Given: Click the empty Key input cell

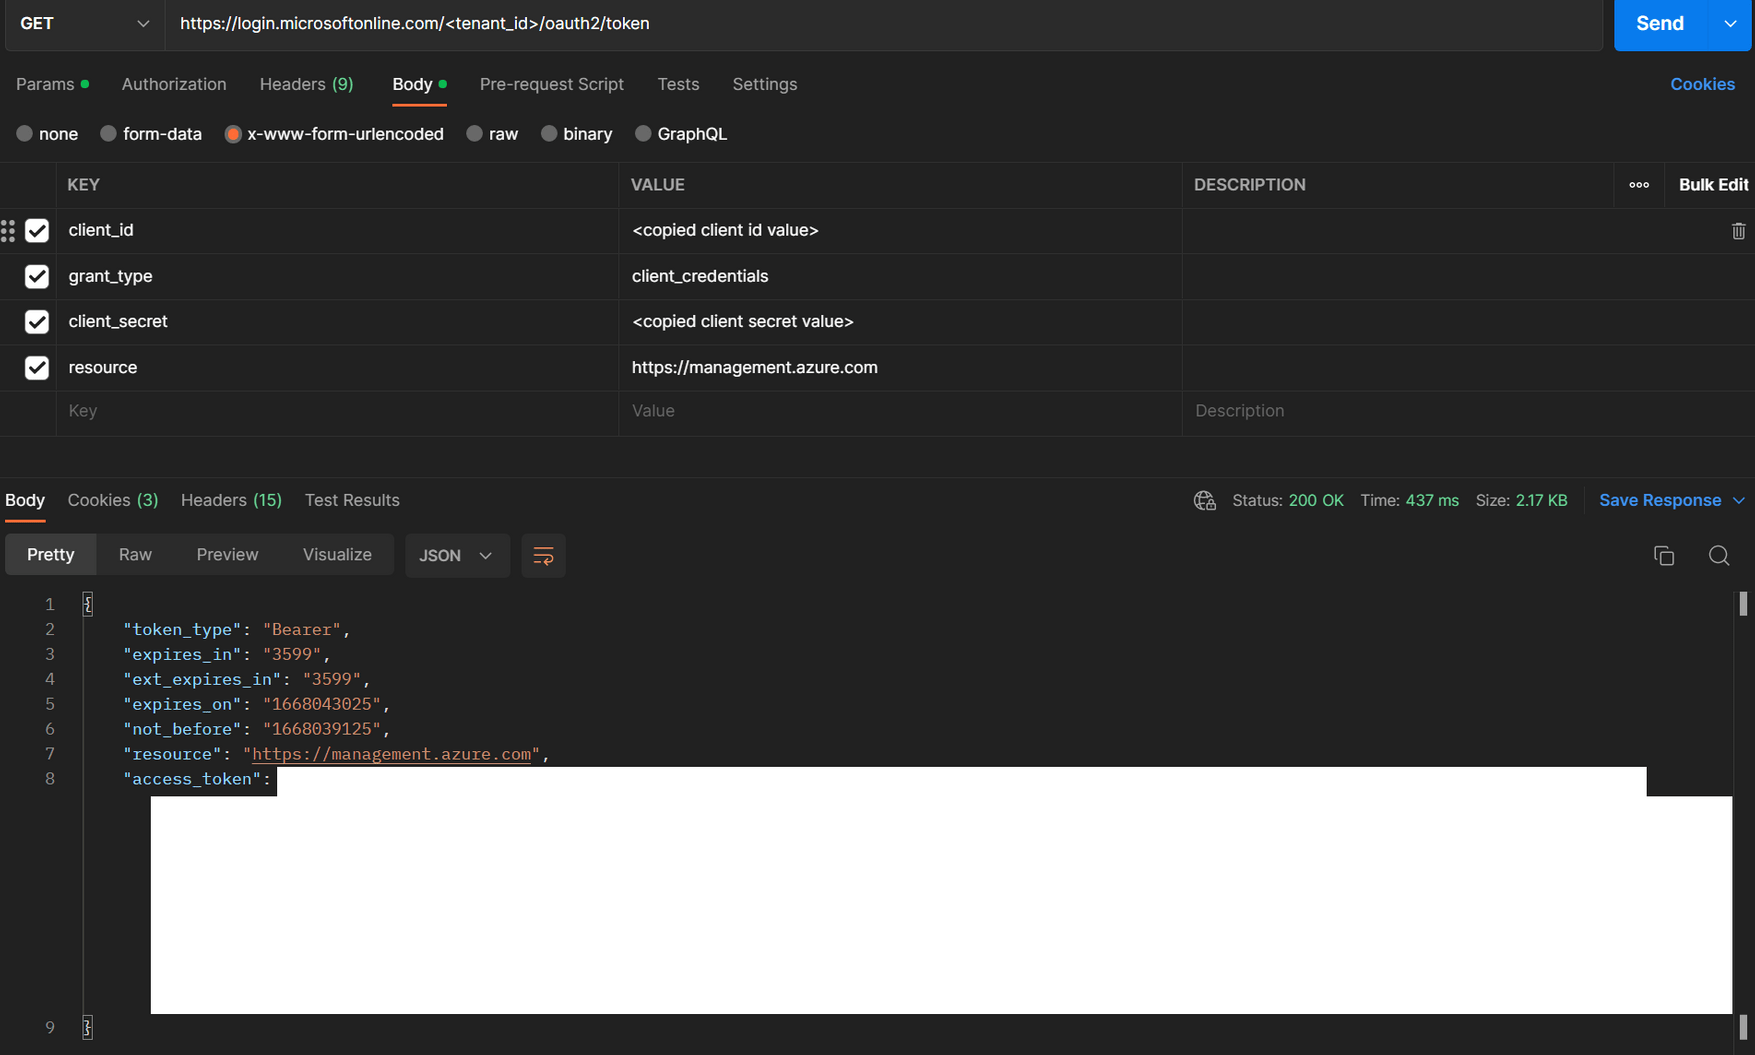Looking at the screenshot, I should [x=337, y=411].
